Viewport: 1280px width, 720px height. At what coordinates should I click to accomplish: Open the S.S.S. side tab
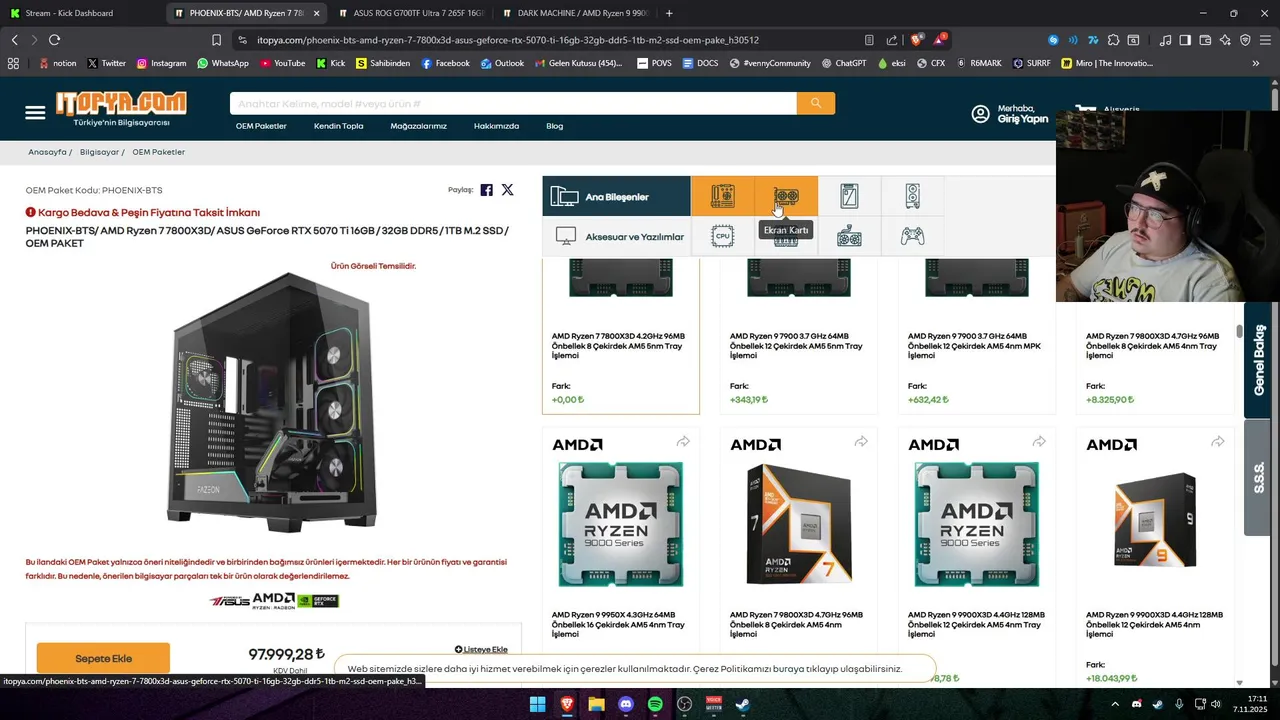click(x=1259, y=477)
